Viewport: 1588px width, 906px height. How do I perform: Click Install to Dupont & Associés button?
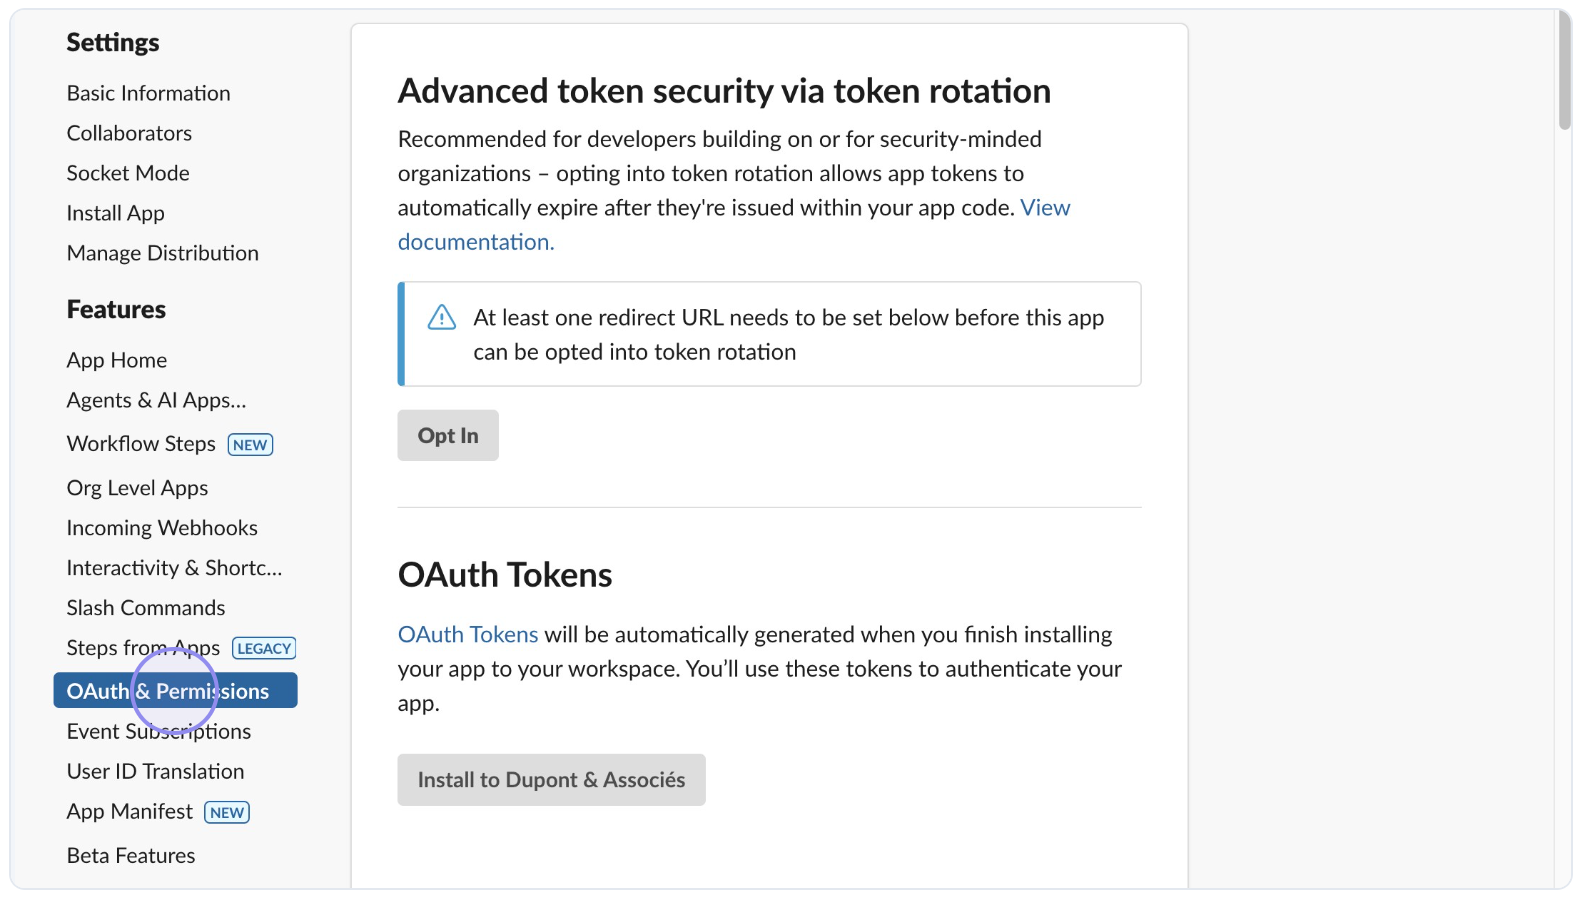pyautogui.click(x=551, y=780)
